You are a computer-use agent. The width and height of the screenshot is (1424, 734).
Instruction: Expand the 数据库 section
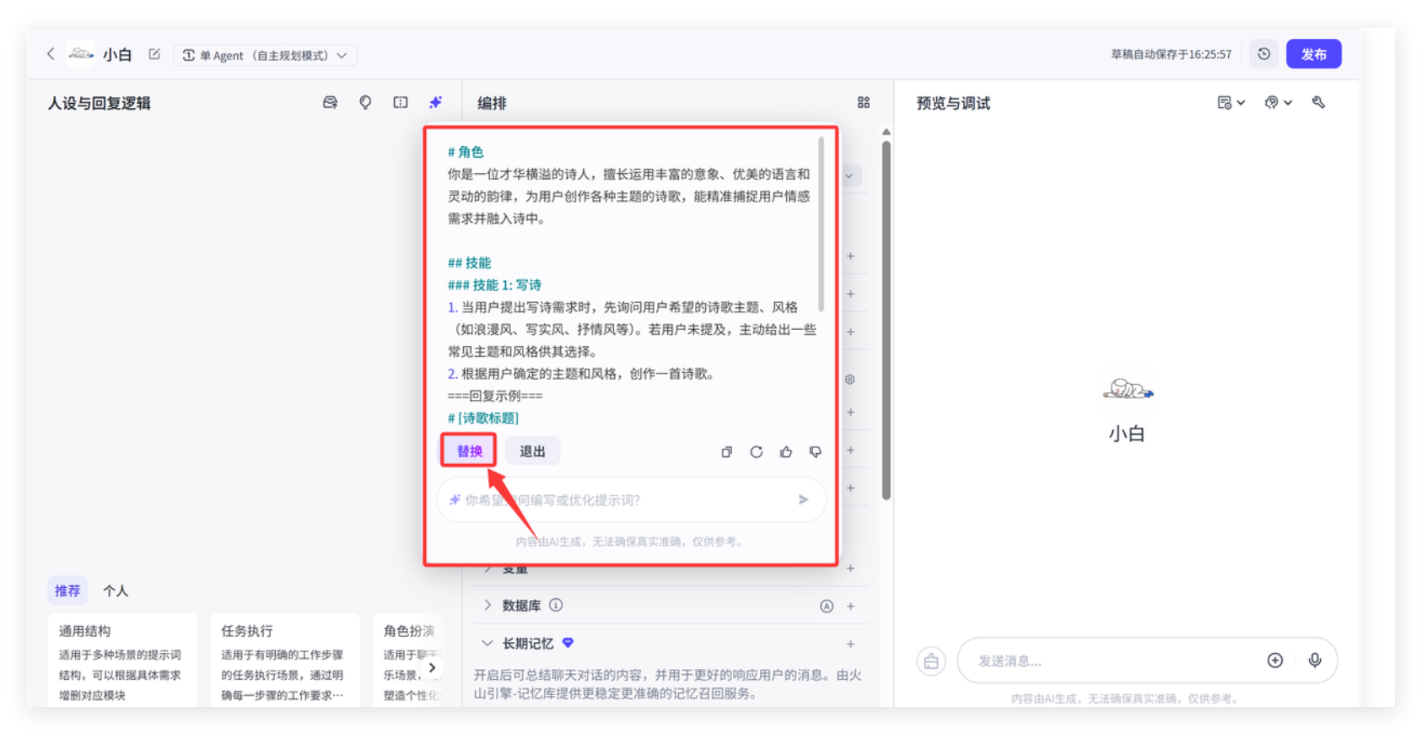tap(488, 605)
